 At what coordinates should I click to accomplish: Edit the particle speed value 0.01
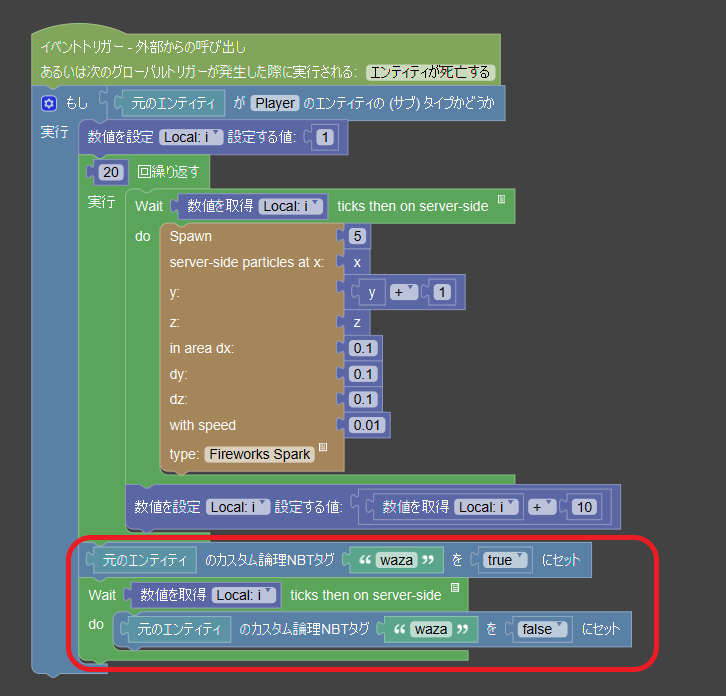365,425
